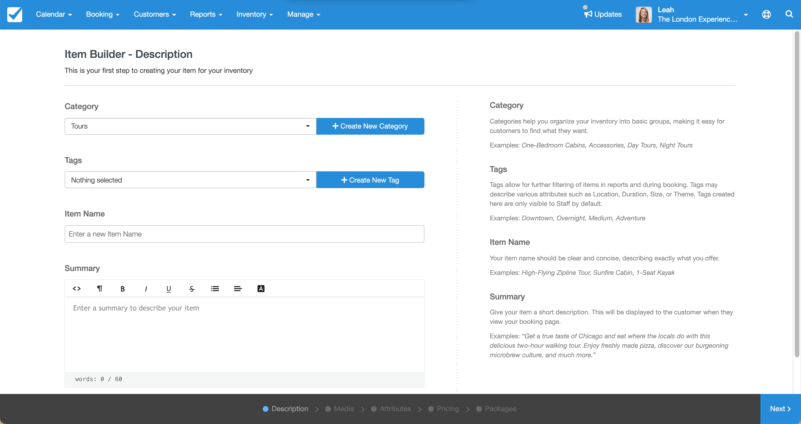The image size is (801, 424).
Task: Apply bold formatting in summary editor
Action: tap(123, 288)
